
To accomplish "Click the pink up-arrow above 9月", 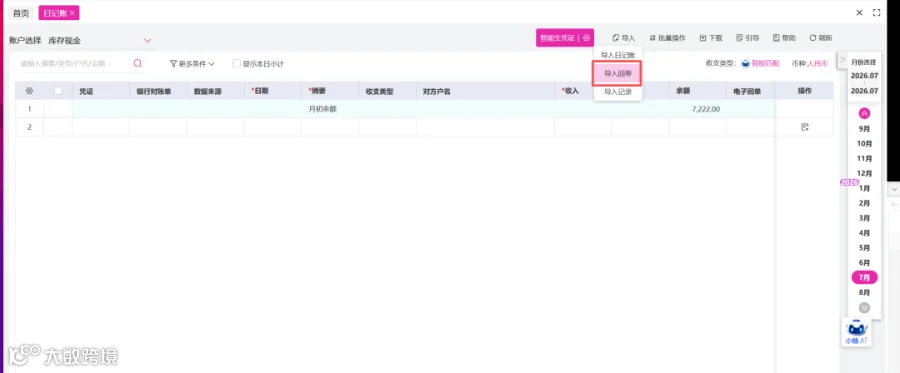I will (864, 114).
